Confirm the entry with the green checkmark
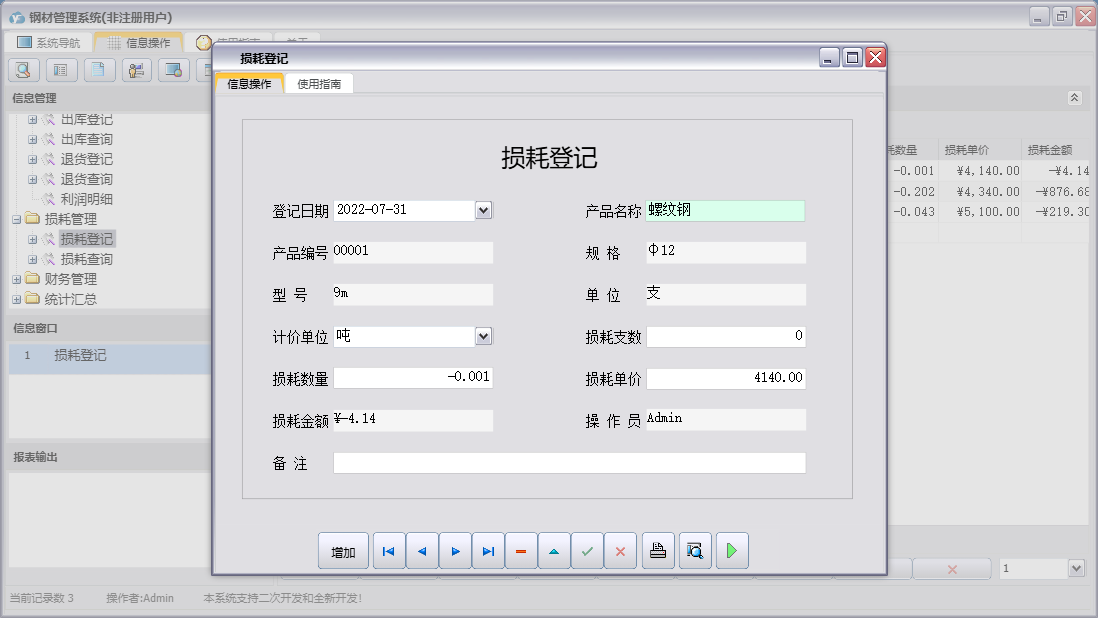Screen dimensions: 1098x618 pyautogui.click(x=587, y=550)
